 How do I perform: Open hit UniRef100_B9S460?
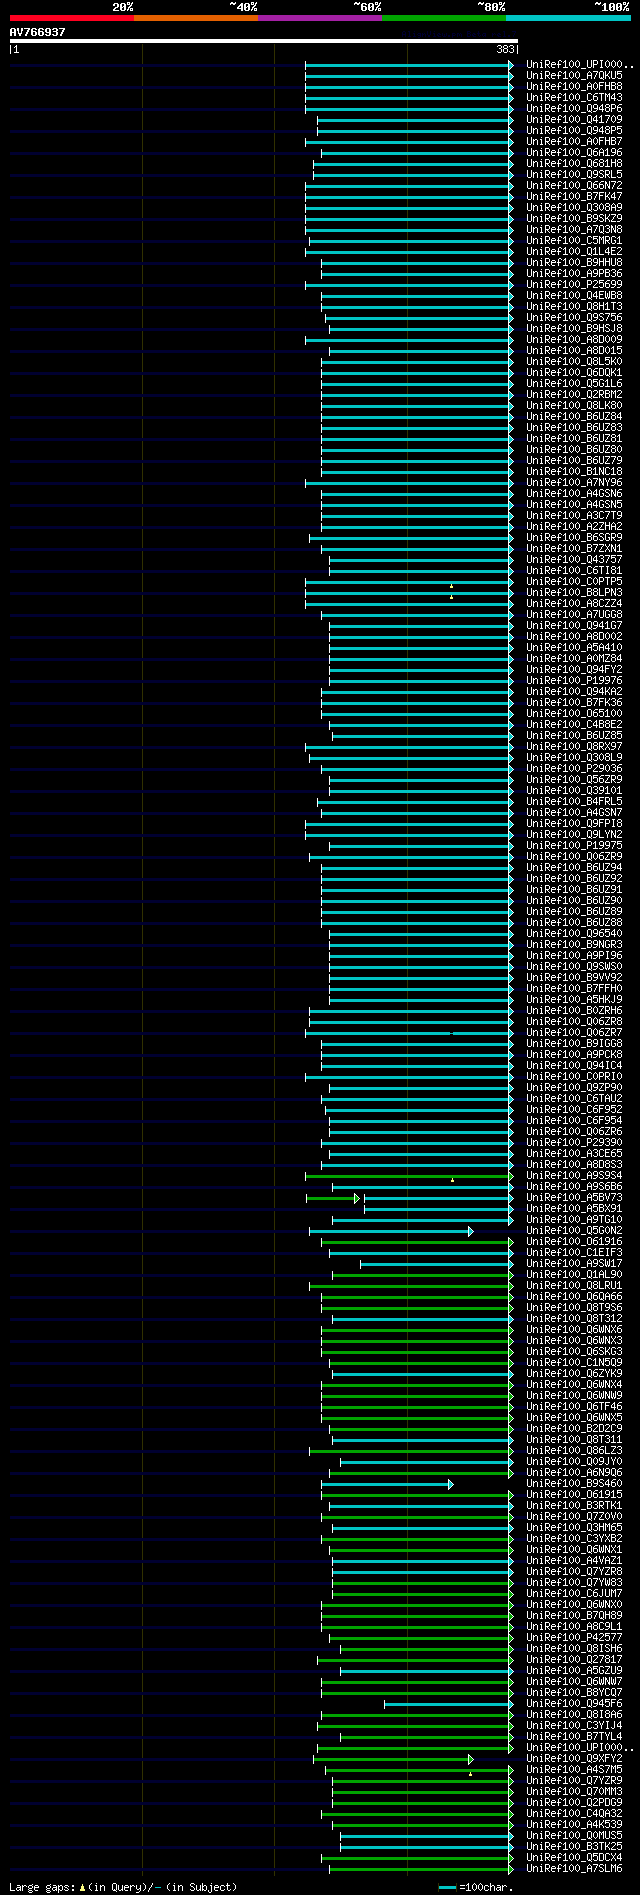tap(574, 1484)
